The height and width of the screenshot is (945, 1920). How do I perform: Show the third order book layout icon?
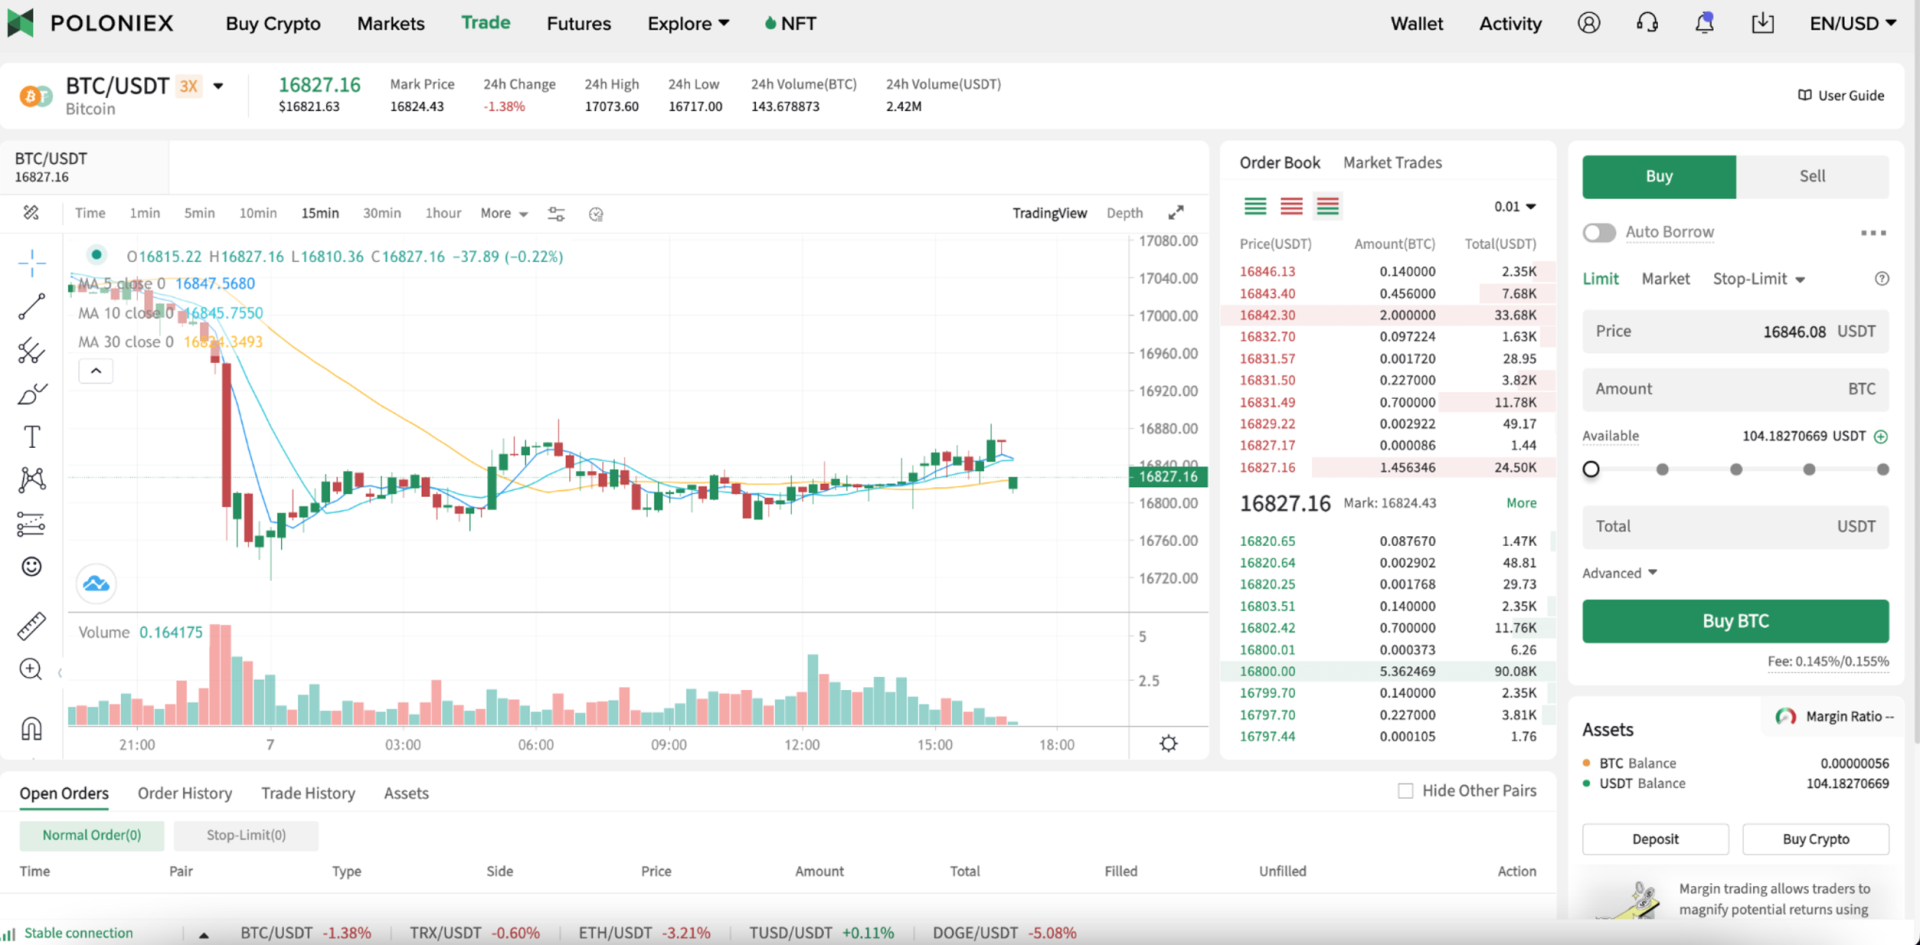[1328, 206]
